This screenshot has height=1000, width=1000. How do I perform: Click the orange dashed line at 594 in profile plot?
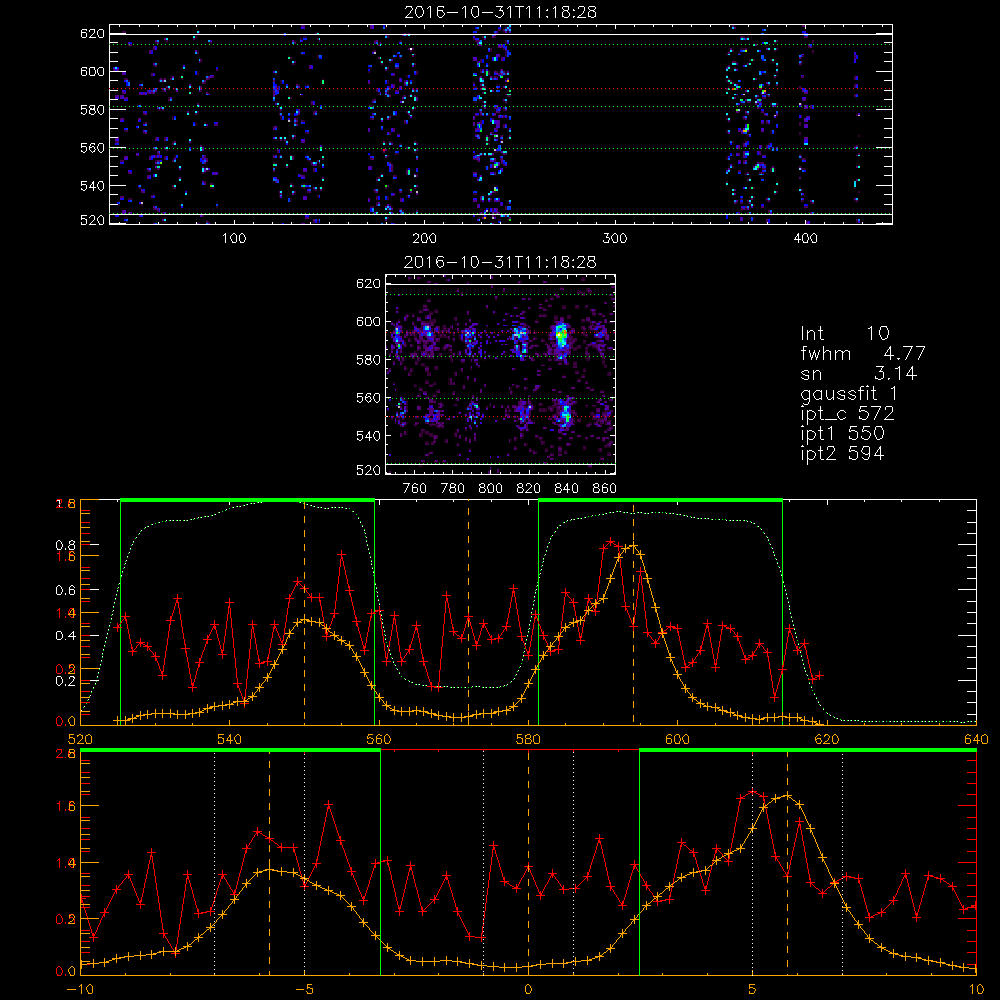[x=633, y=612]
